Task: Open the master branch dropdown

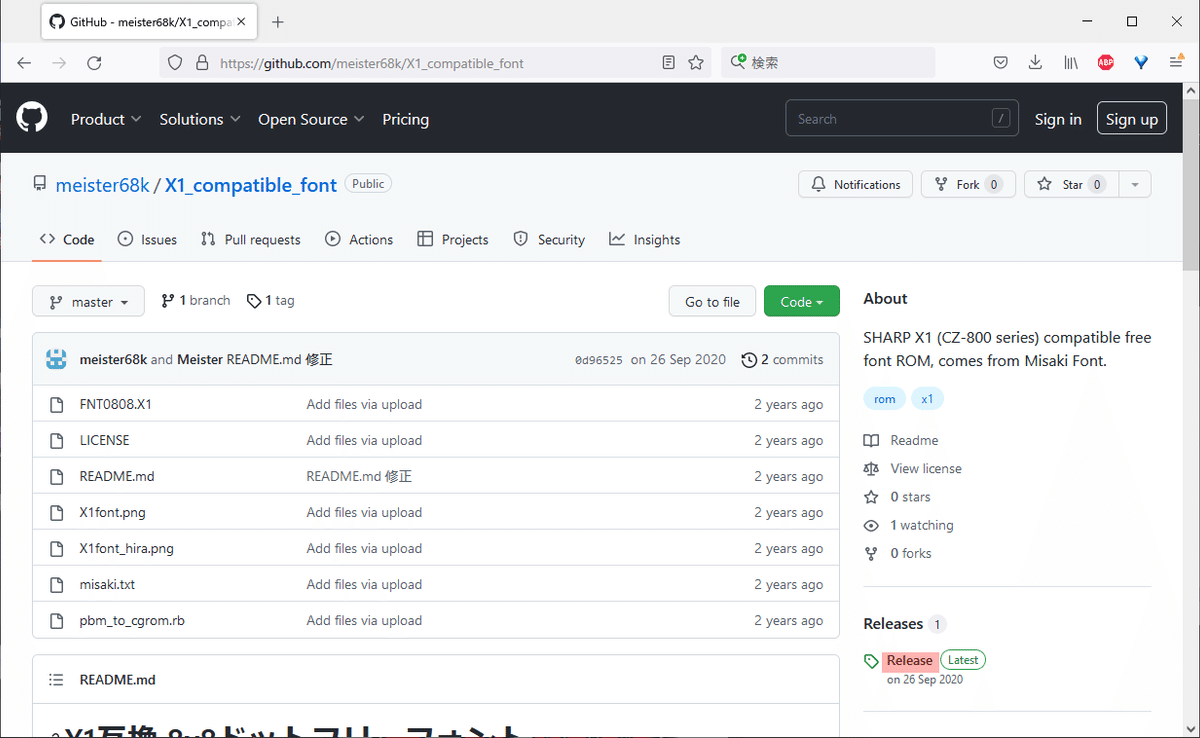Action: pyautogui.click(x=88, y=301)
